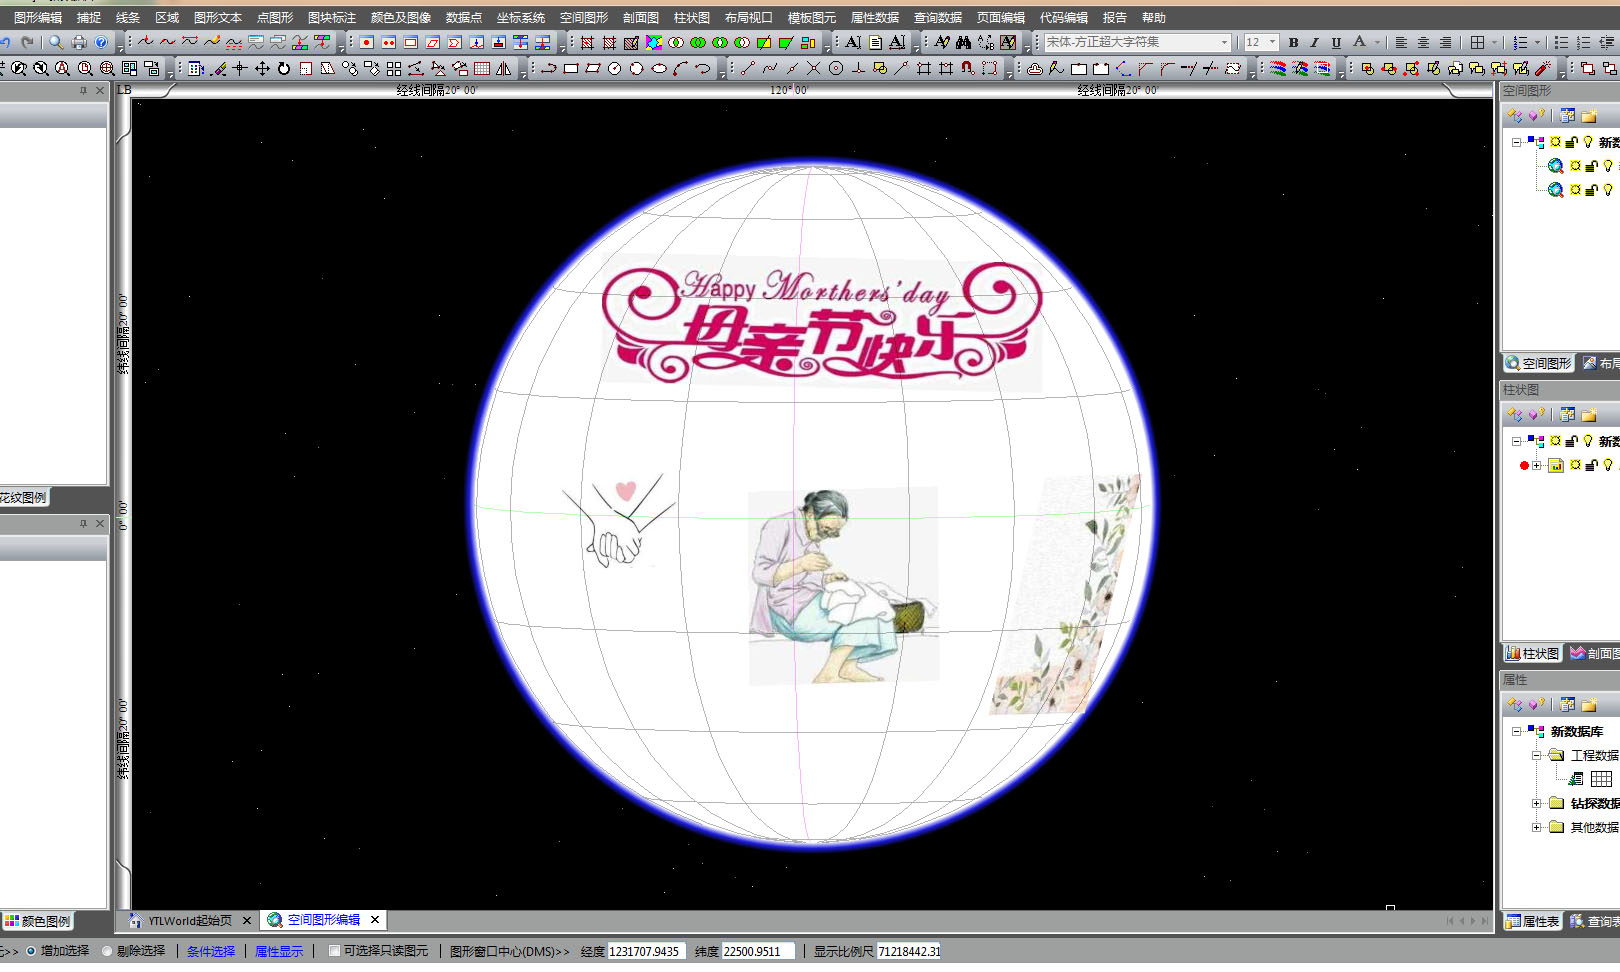Open help via the question mark icon
Viewport: 1620px width, 972px height.
coord(101,42)
